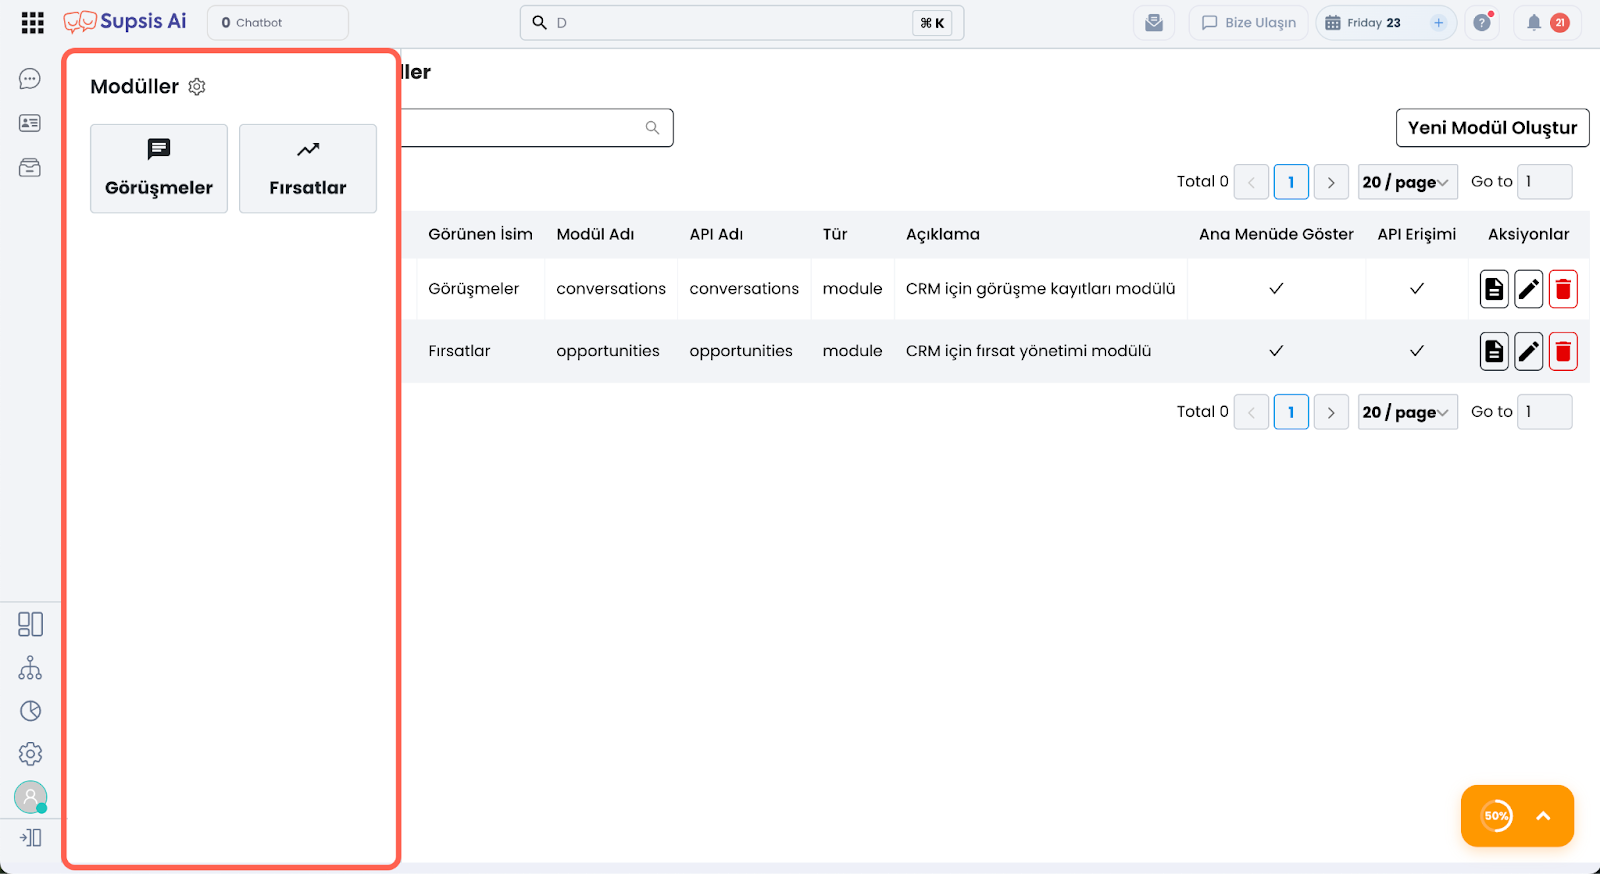Toggle Ana Menüde Göster check for Görüşmeler

tap(1276, 289)
